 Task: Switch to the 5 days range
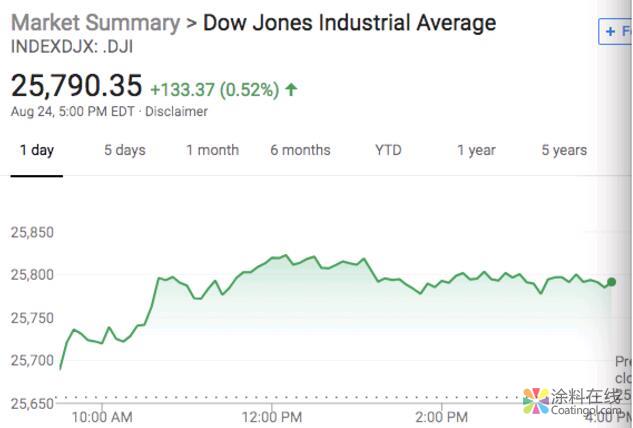click(125, 150)
